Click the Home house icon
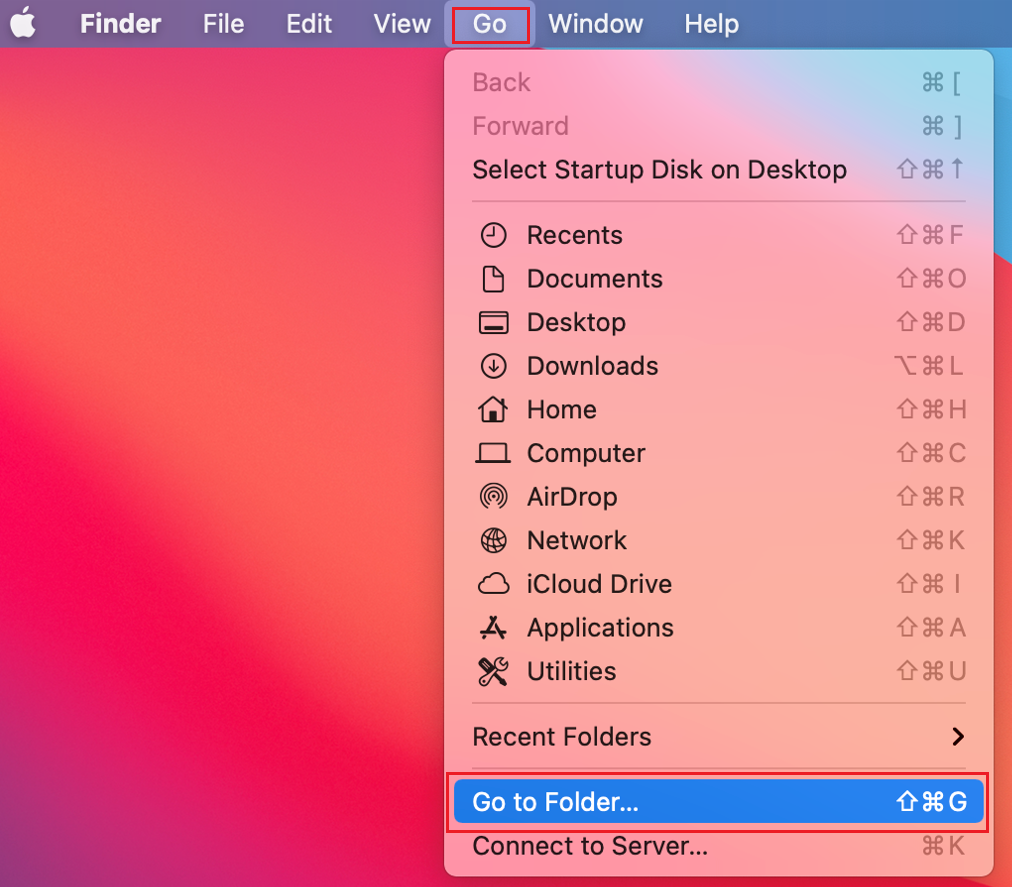This screenshot has width=1012, height=887. click(x=493, y=410)
